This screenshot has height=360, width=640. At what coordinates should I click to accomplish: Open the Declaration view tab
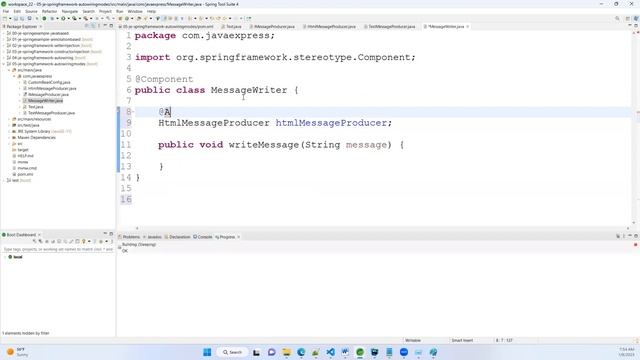pyautogui.click(x=178, y=237)
